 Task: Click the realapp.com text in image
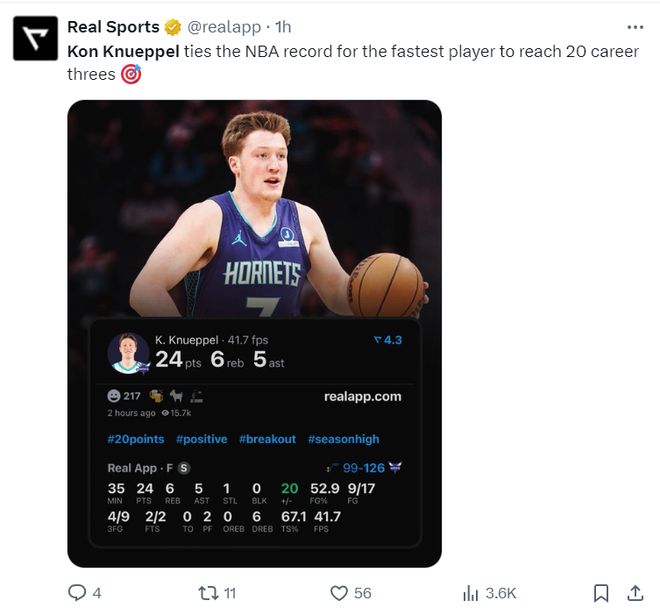point(362,396)
